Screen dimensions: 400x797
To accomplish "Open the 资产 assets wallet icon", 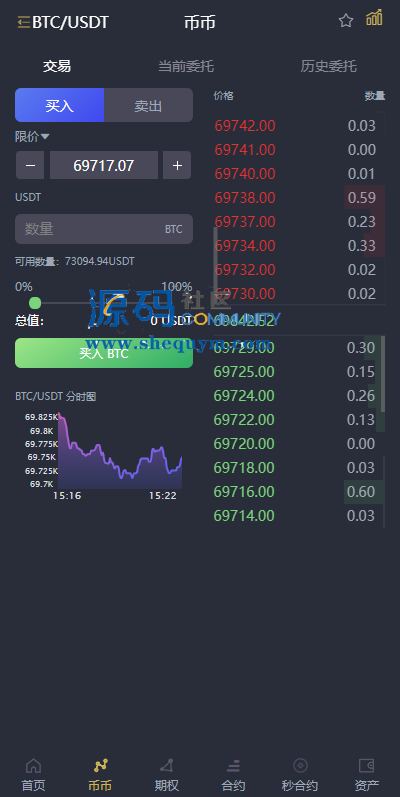I will click(x=366, y=765).
